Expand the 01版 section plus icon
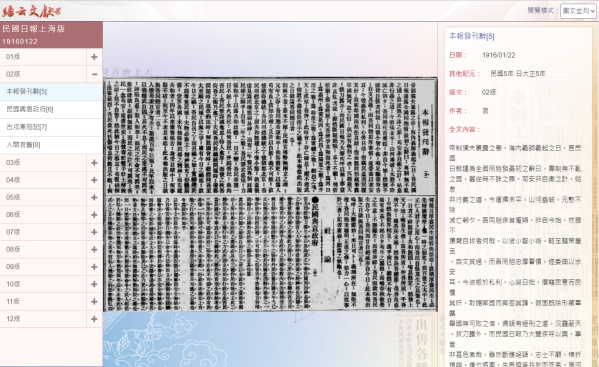Viewport: 599px width, 367px height. click(x=94, y=57)
